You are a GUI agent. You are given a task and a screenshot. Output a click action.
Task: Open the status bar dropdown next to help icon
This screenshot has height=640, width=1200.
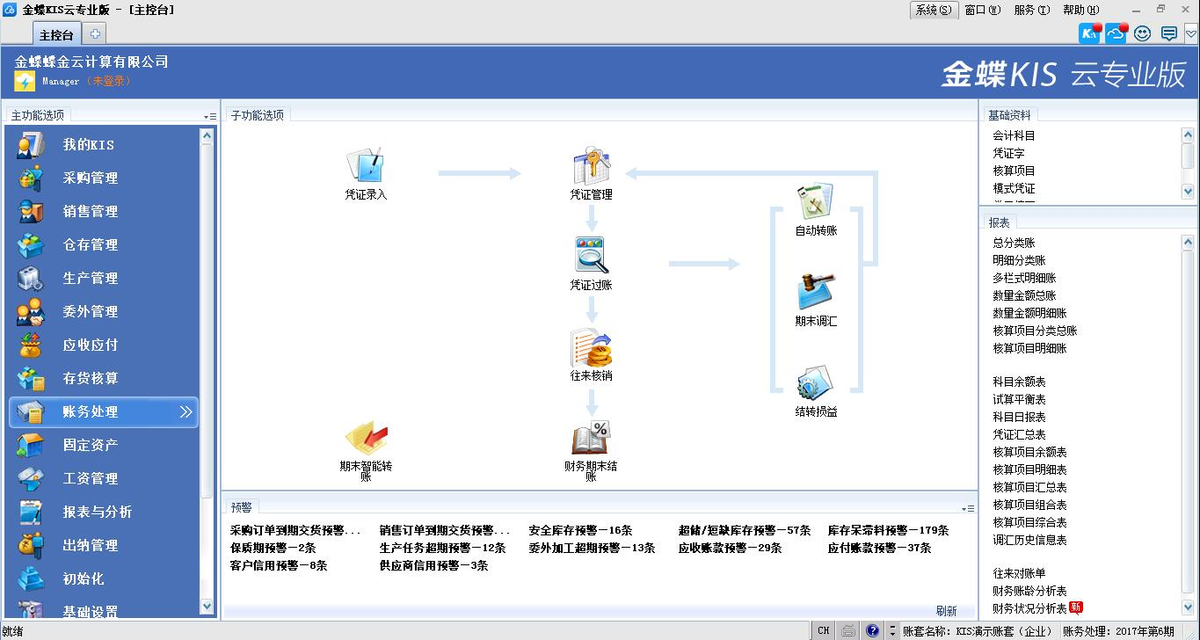pos(891,631)
